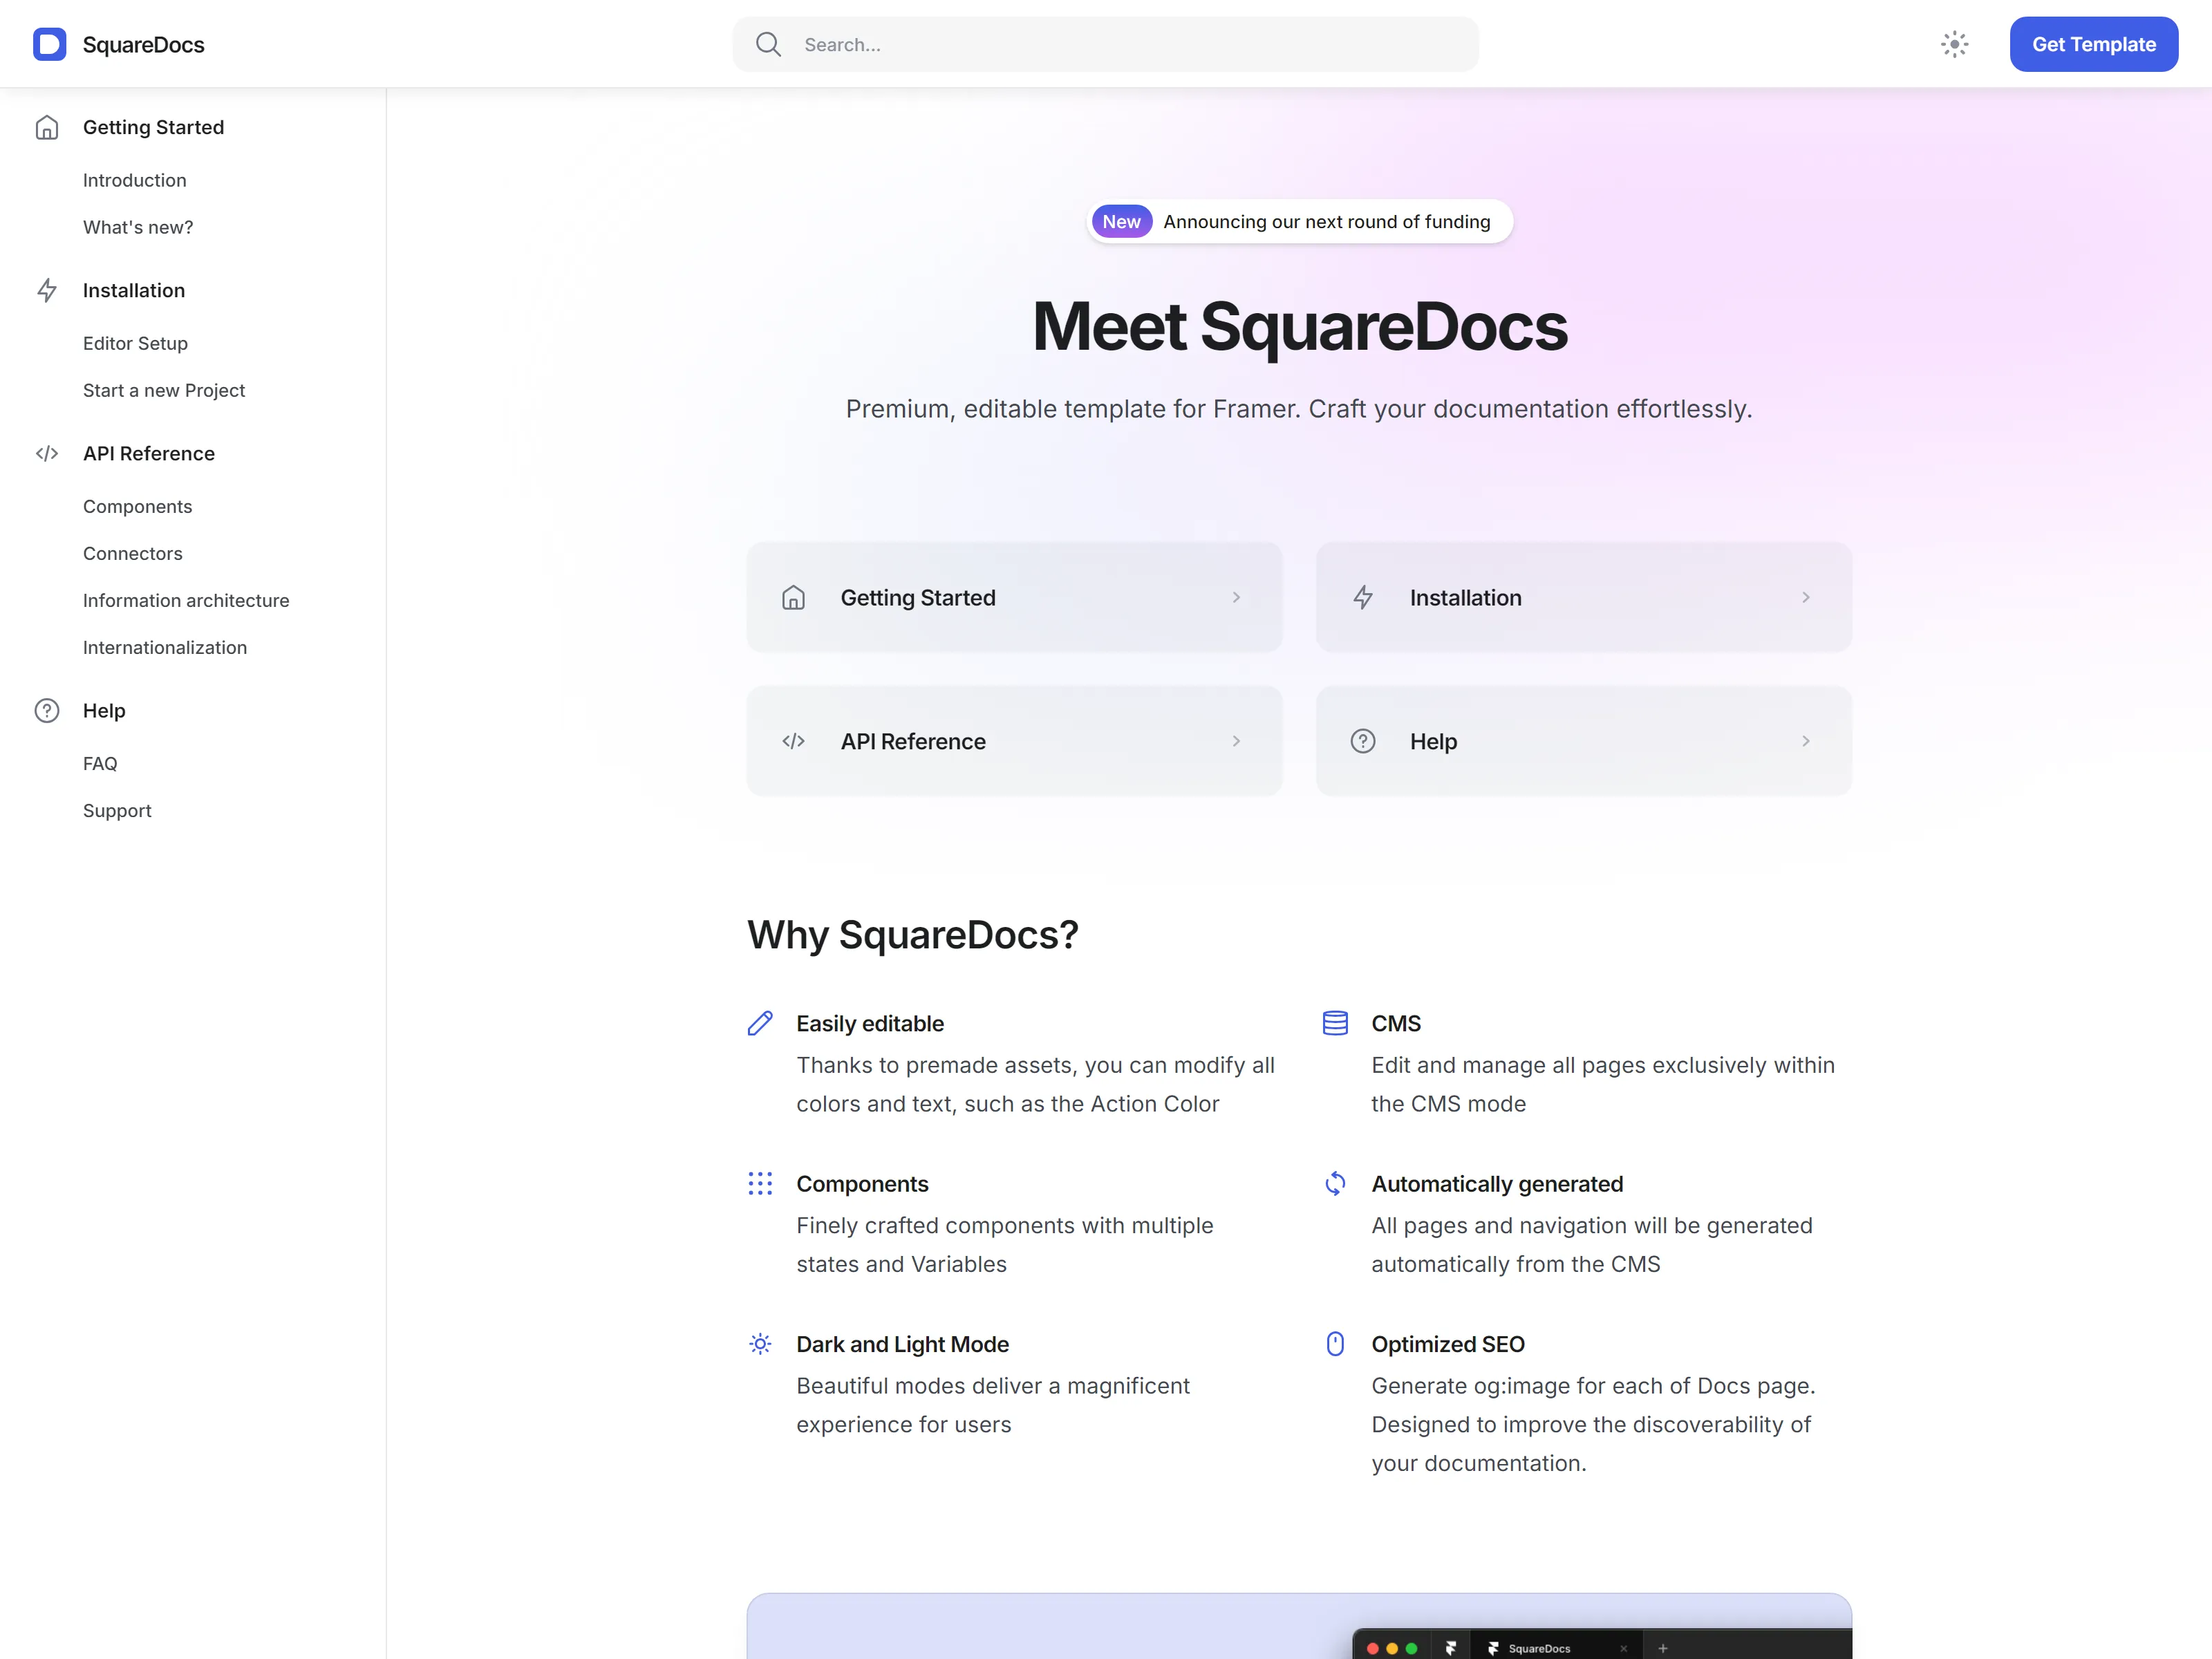Click the lightning bolt icon beside Installation in sidebar
2212x1659 pixels.
click(x=47, y=291)
